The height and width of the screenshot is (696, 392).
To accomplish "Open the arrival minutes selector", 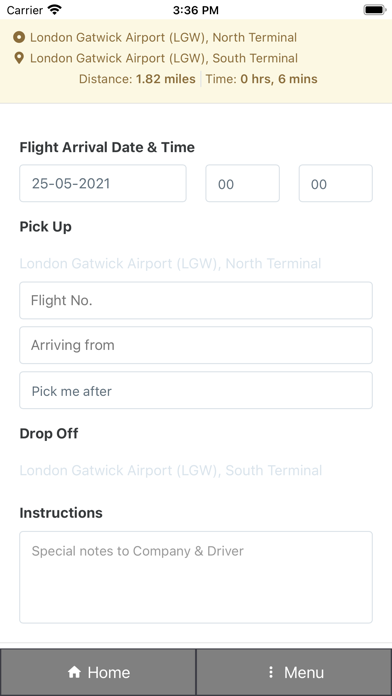I will [336, 183].
